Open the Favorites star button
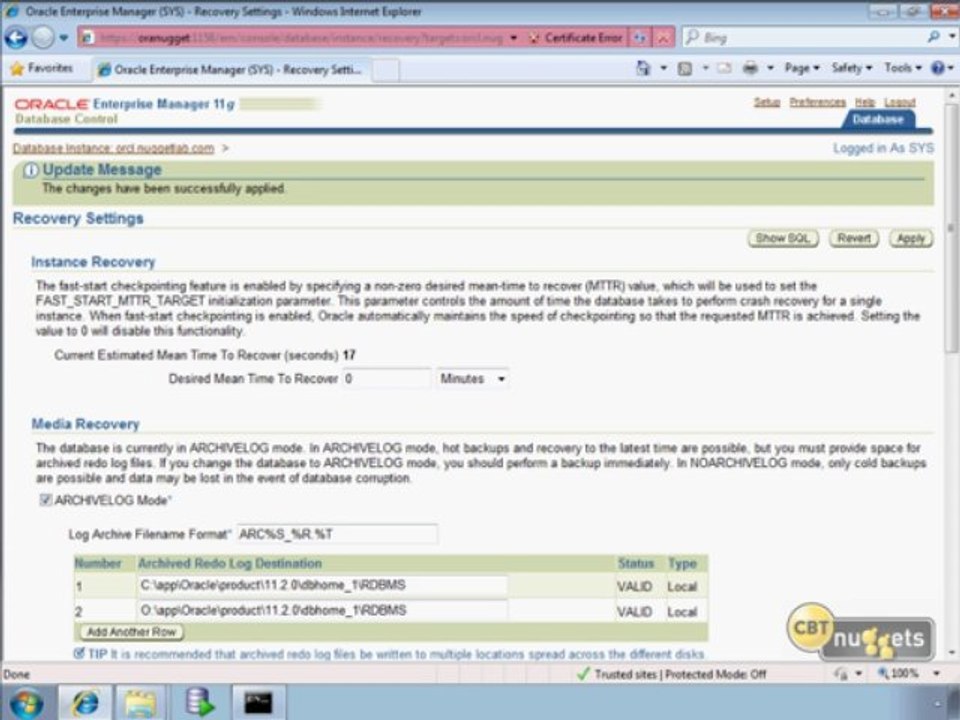960x720 pixels. tap(42, 68)
